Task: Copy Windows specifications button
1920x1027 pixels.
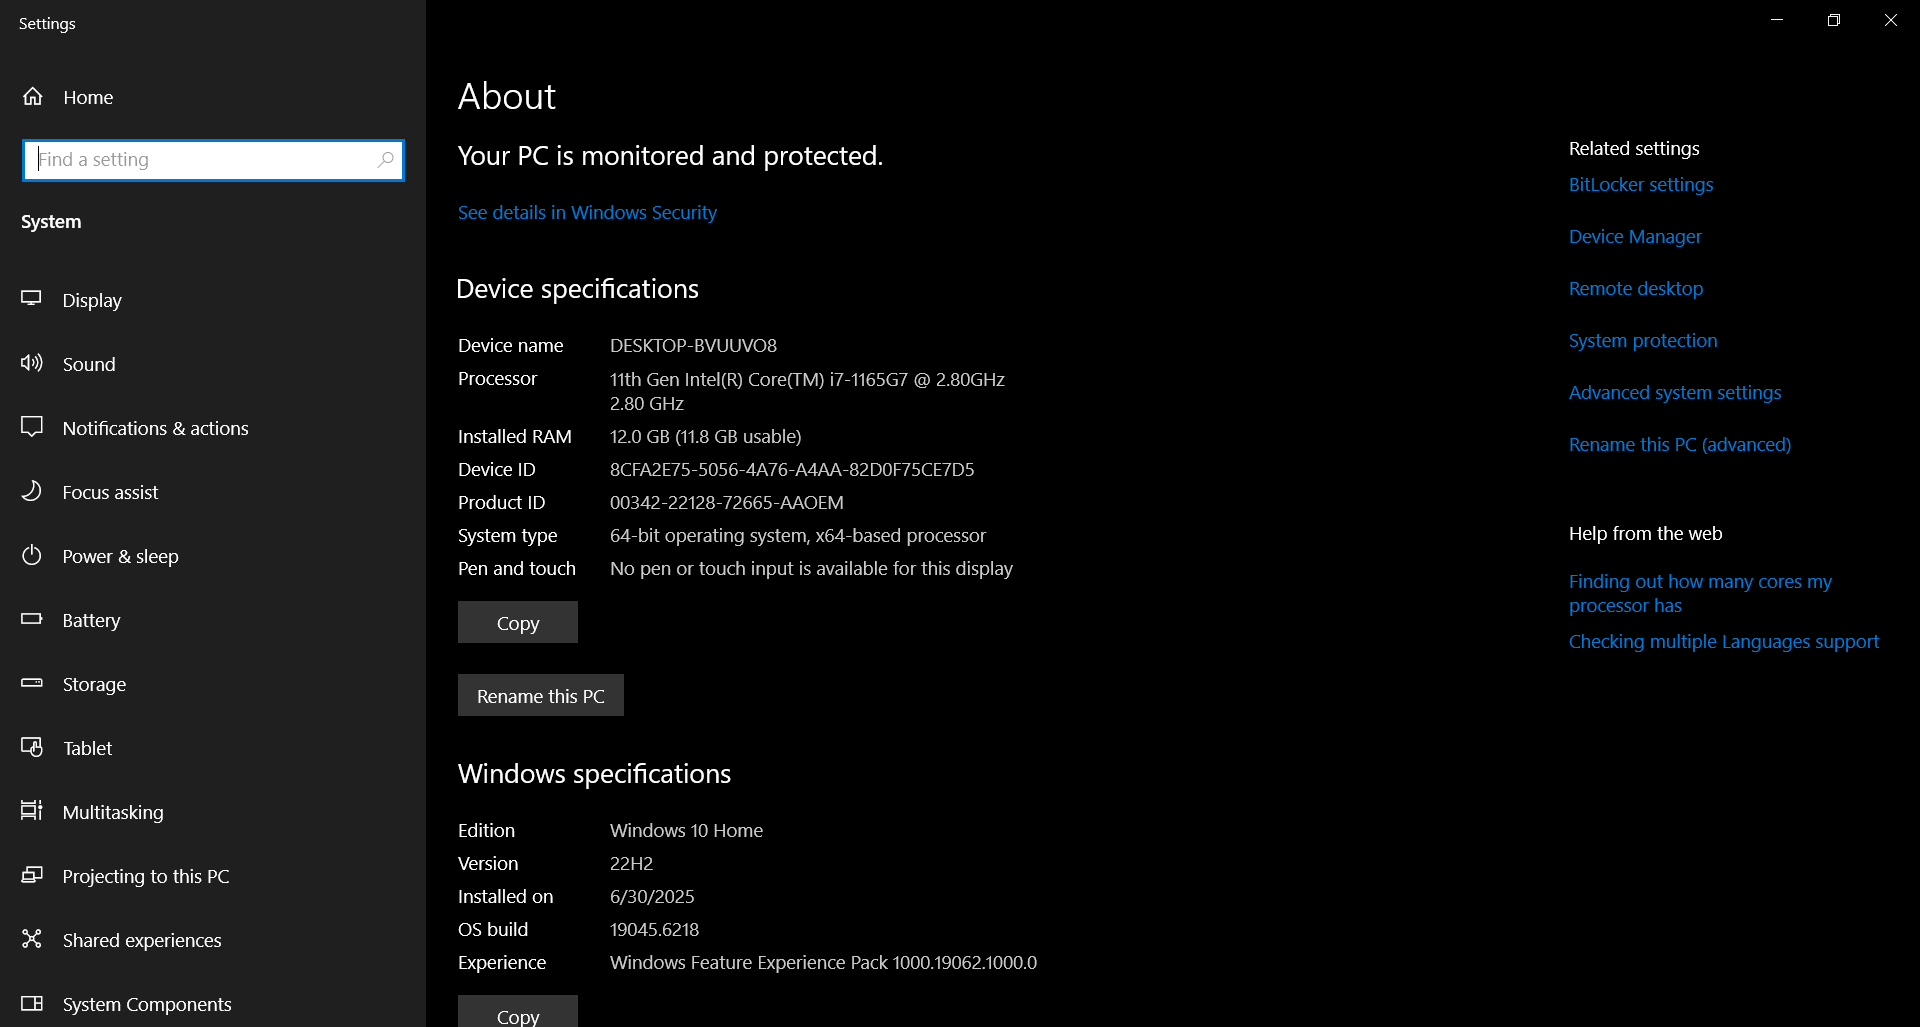Action: (x=518, y=1012)
